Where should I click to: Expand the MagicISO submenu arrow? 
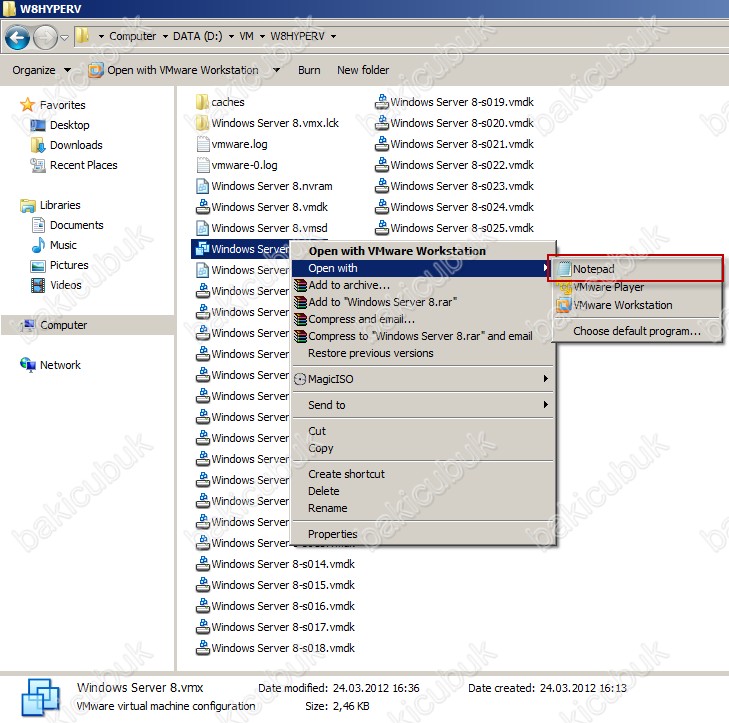click(x=545, y=379)
